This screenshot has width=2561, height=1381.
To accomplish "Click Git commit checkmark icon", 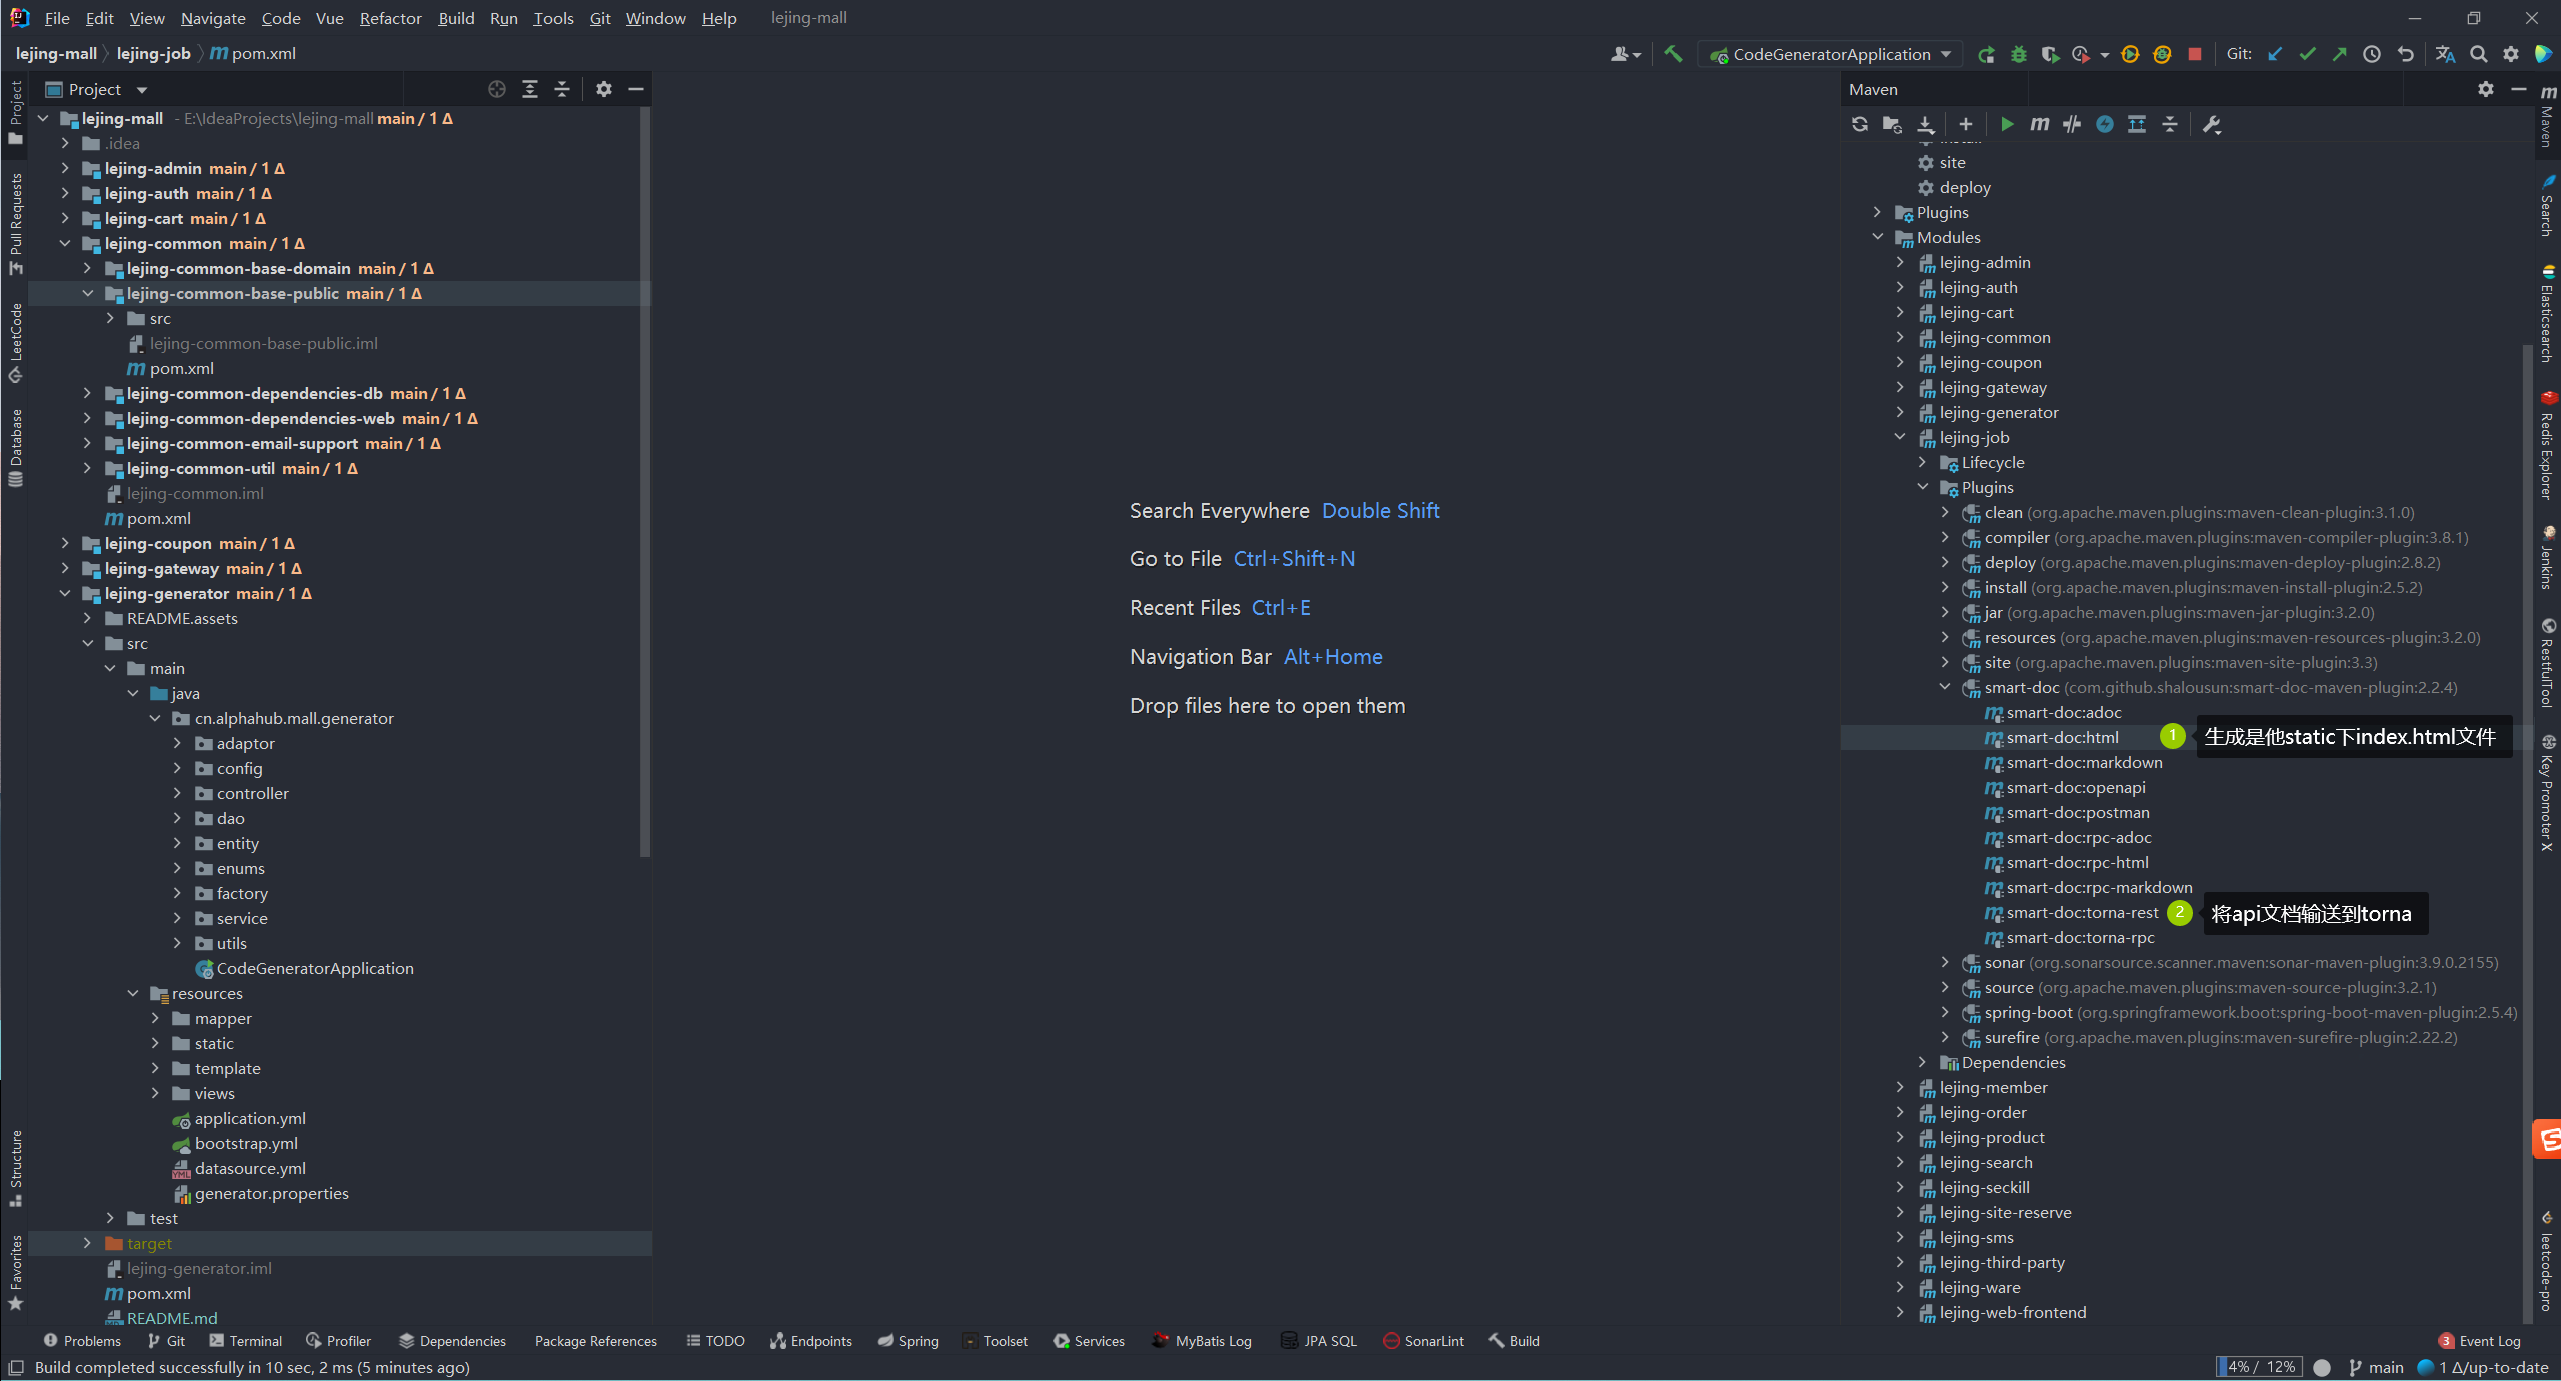I will pyautogui.click(x=2307, y=54).
